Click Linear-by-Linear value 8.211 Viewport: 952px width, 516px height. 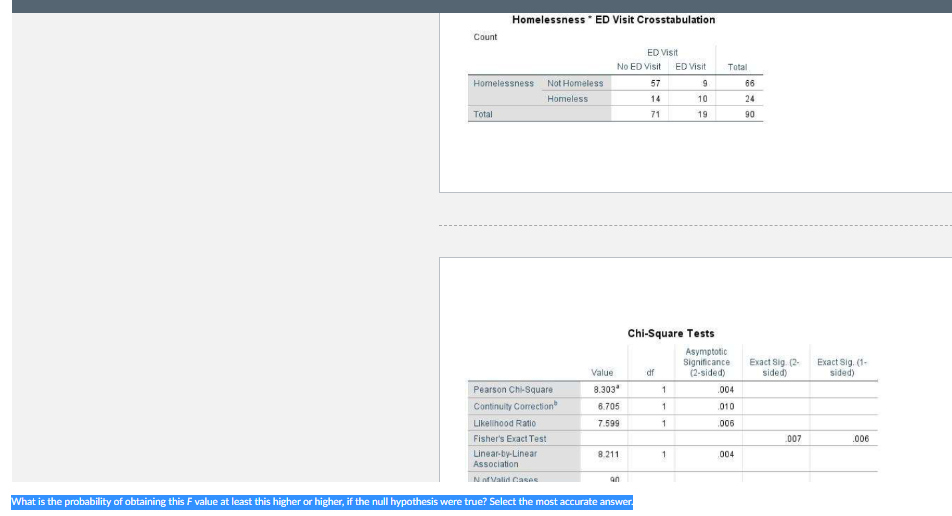(x=608, y=454)
